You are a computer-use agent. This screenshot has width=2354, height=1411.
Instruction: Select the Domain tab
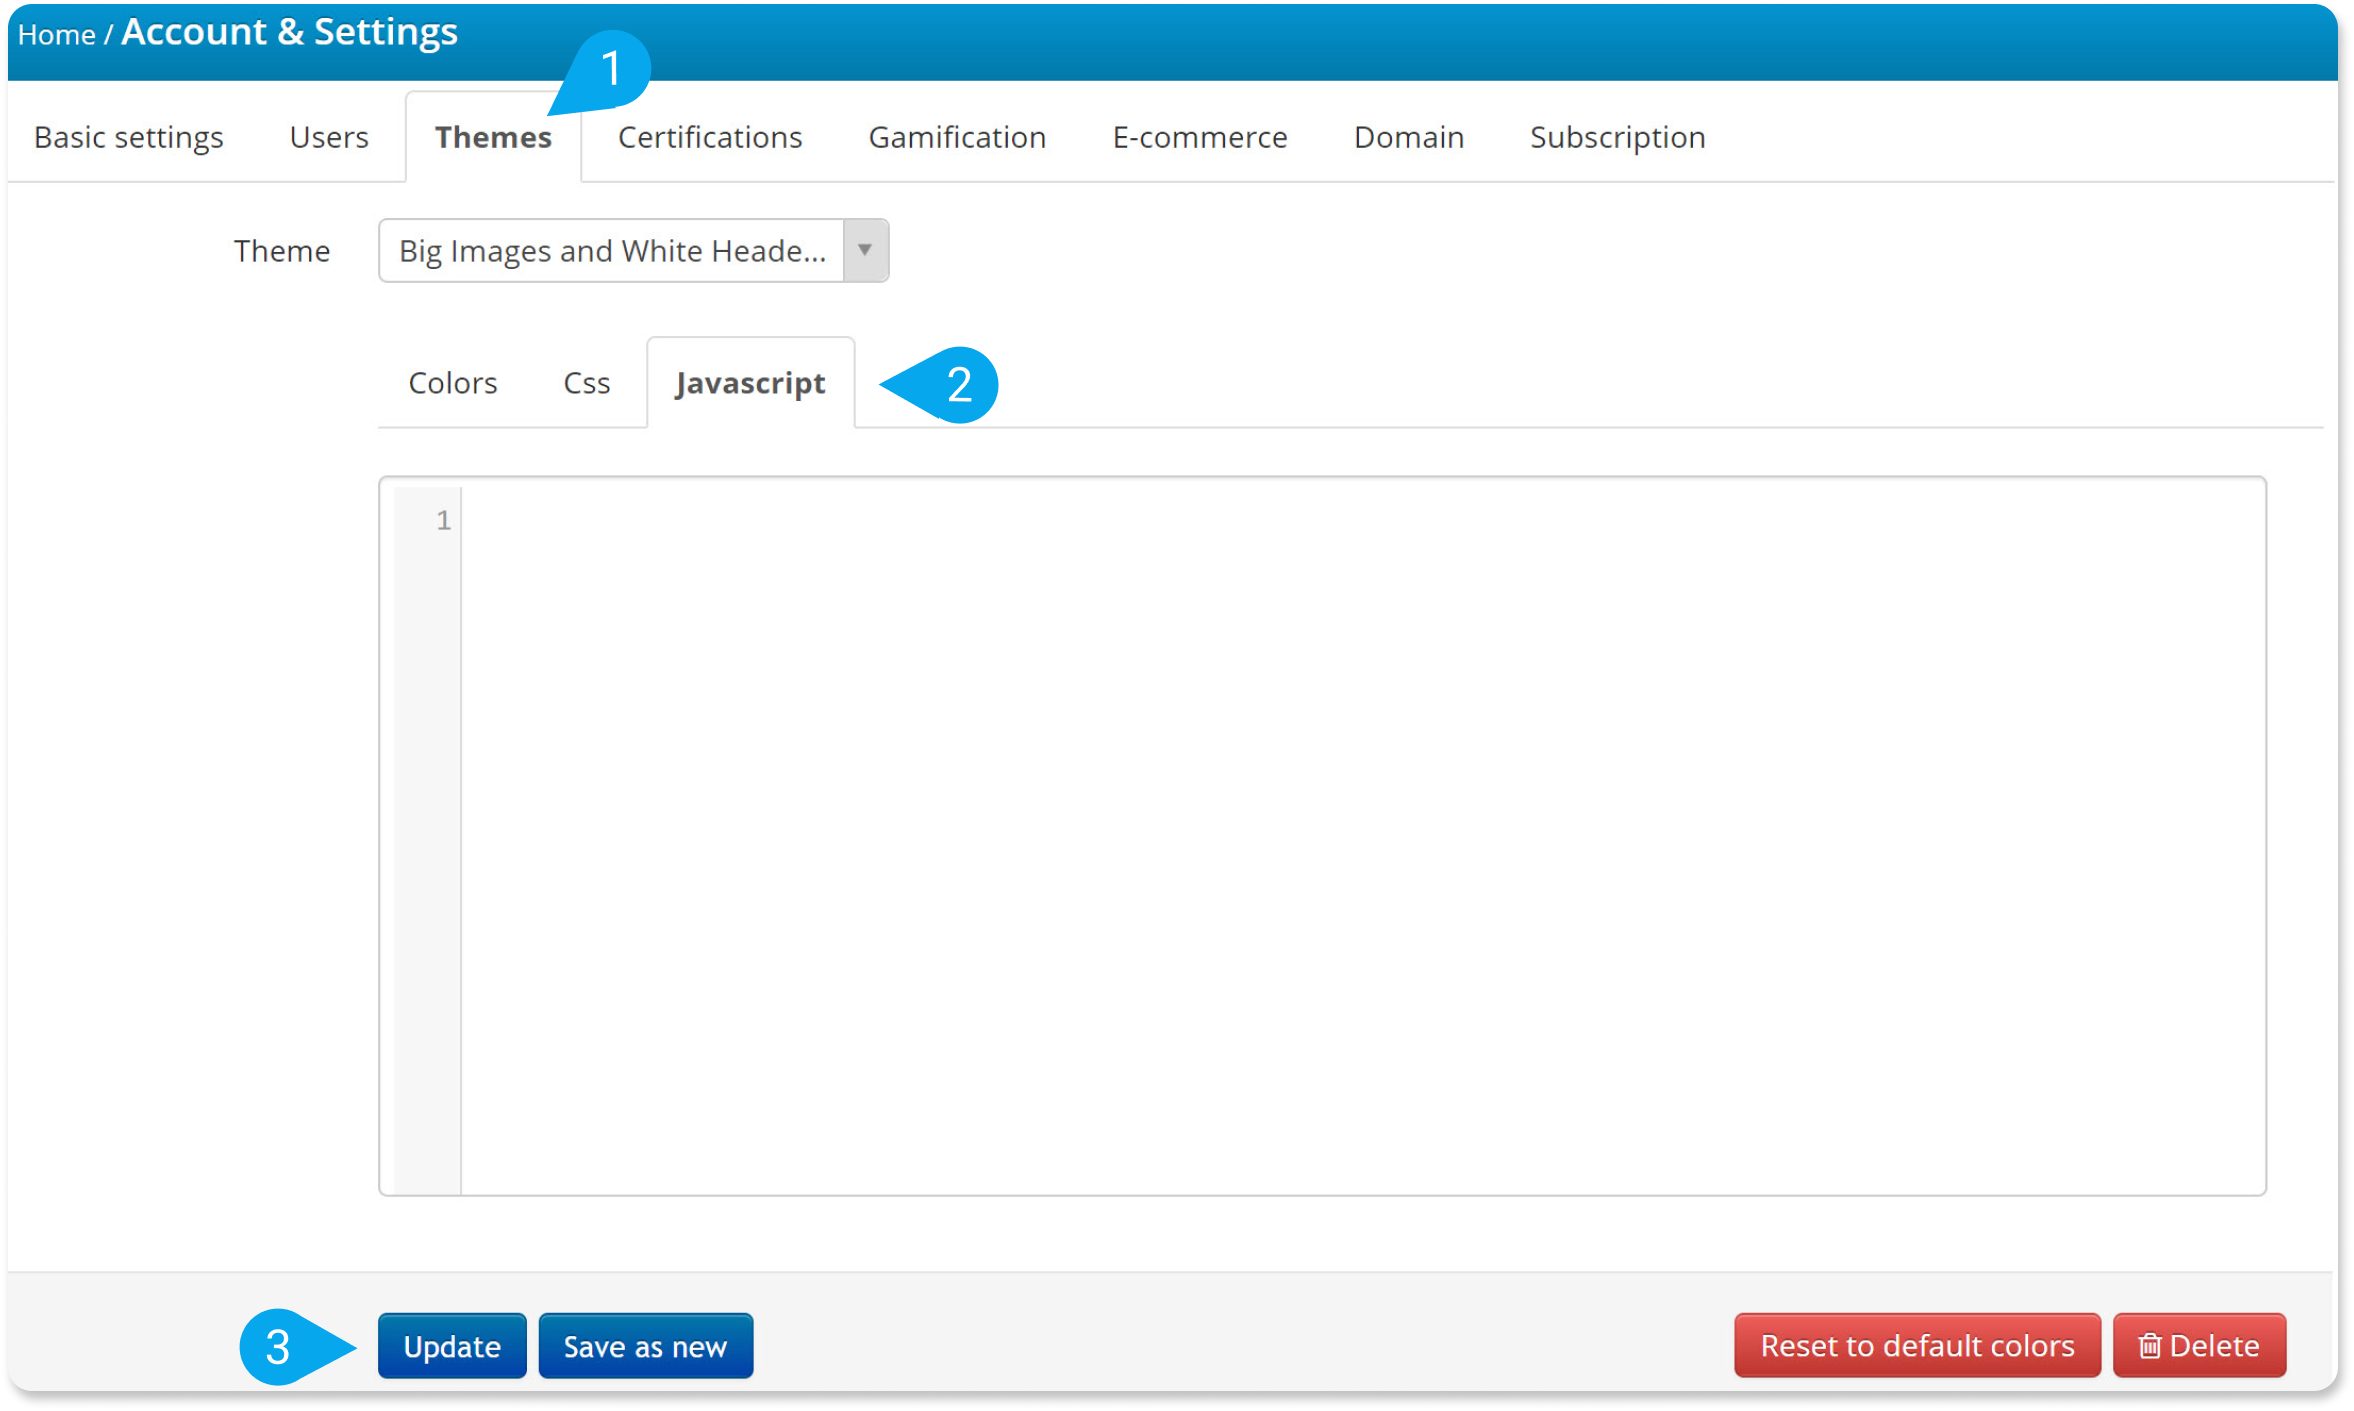[x=1408, y=137]
